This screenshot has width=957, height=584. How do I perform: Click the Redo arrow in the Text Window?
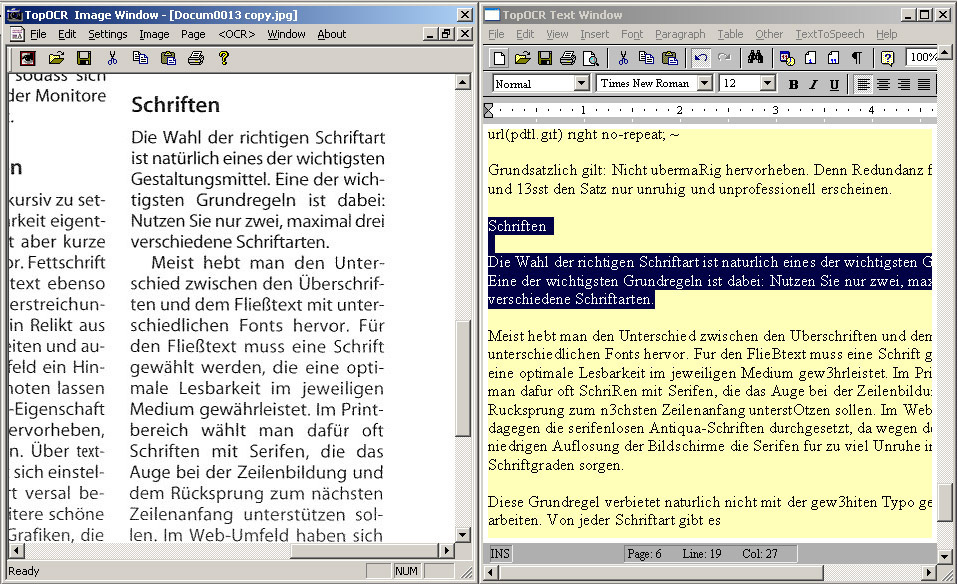click(724, 58)
